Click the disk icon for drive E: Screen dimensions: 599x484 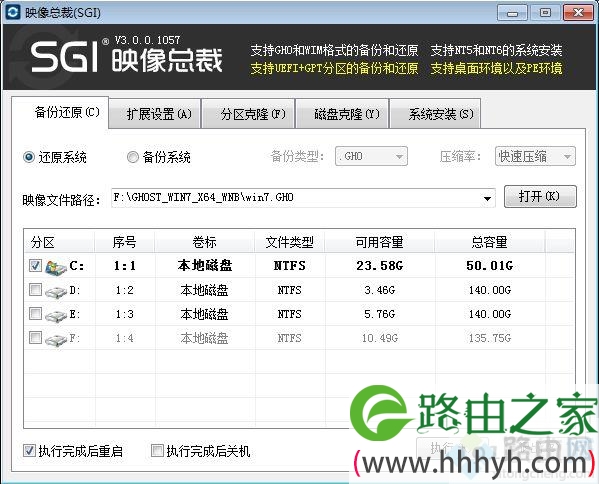tap(56, 316)
